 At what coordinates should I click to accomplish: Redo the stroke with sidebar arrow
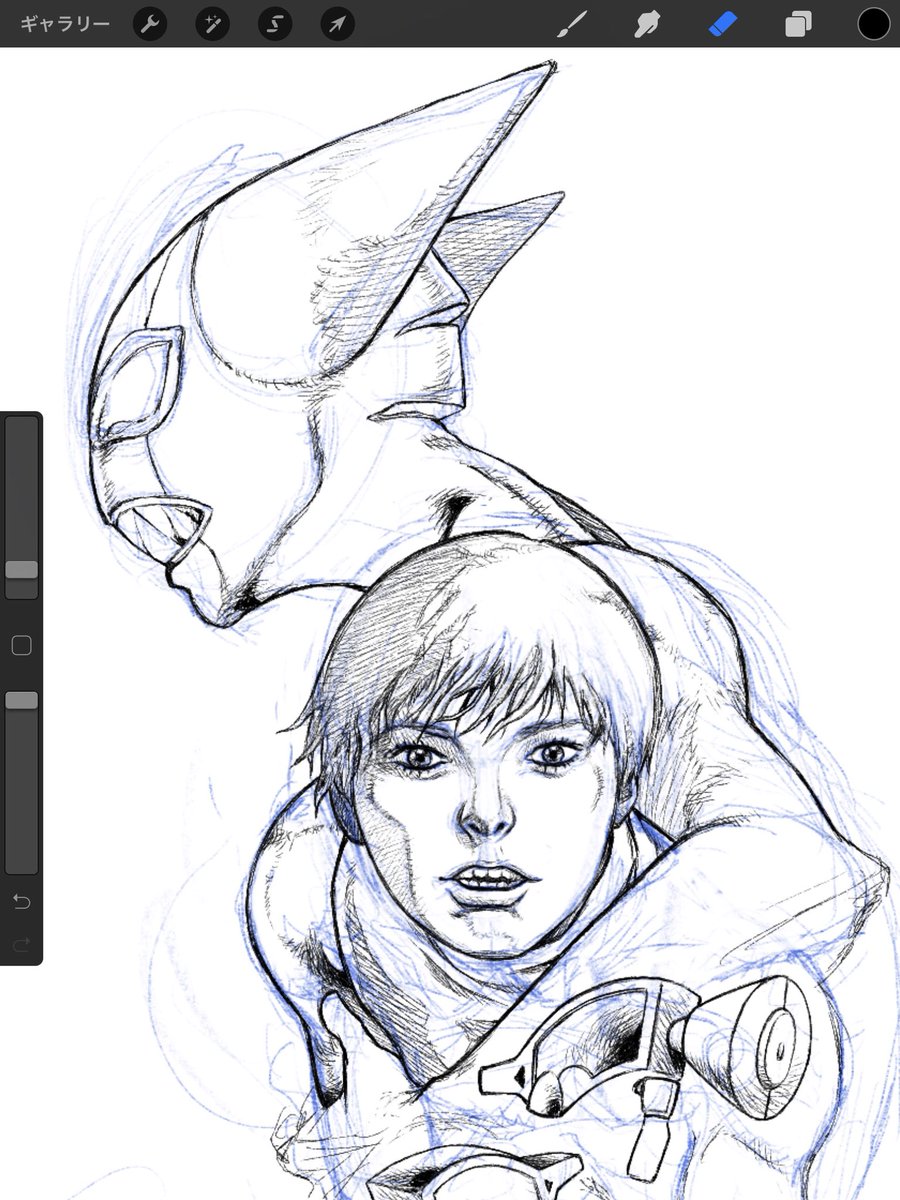pyautogui.click(x=21, y=945)
